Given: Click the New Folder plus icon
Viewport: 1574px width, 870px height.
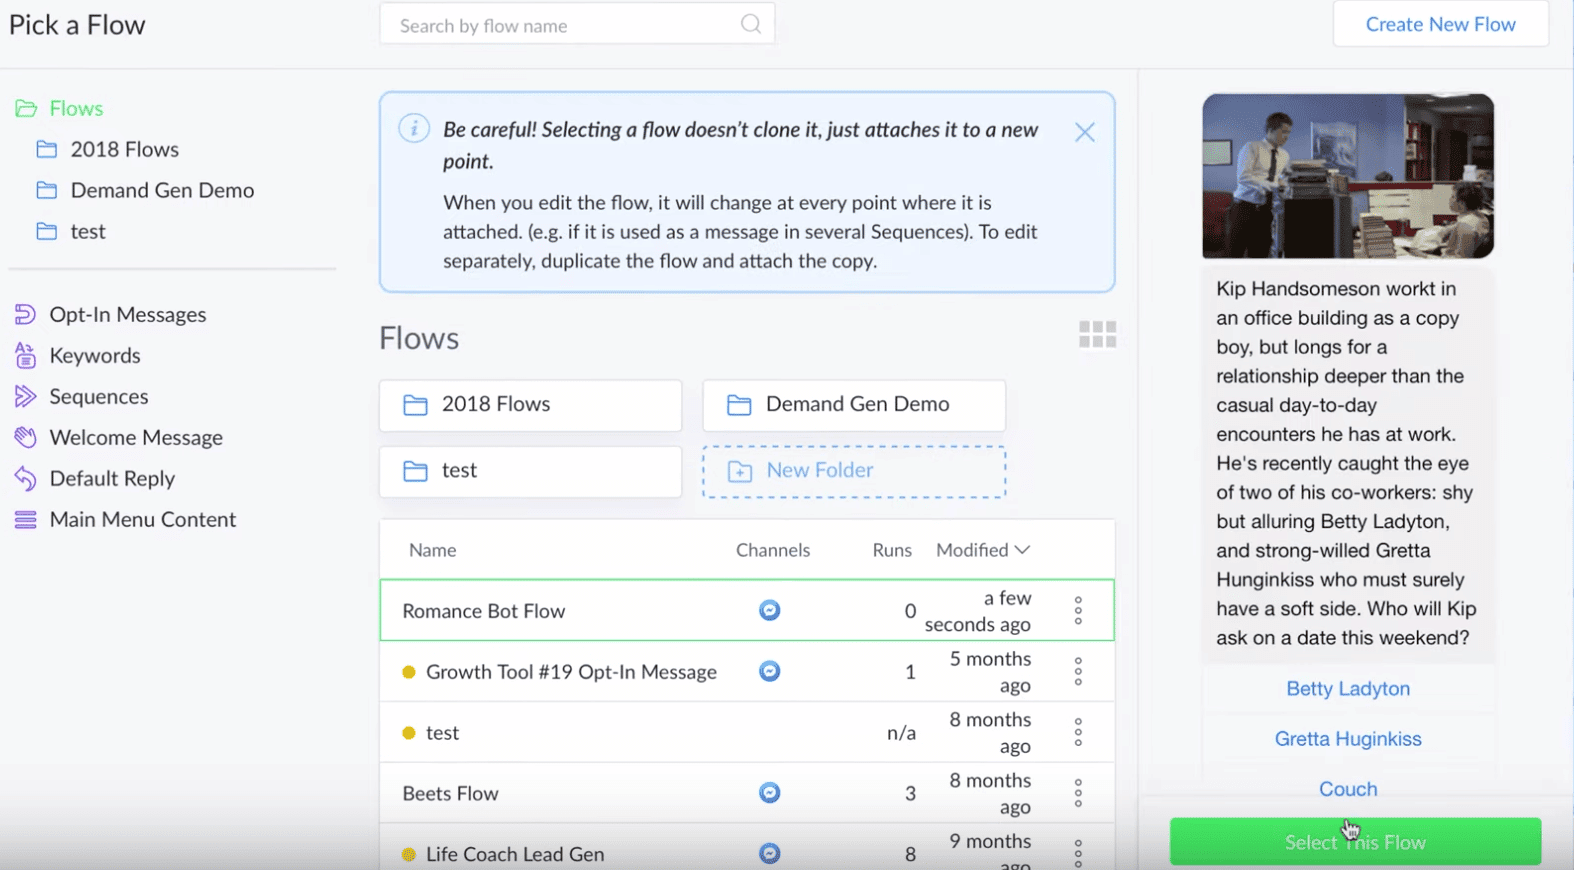Looking at the screenshot, I should tap(740, 471).
